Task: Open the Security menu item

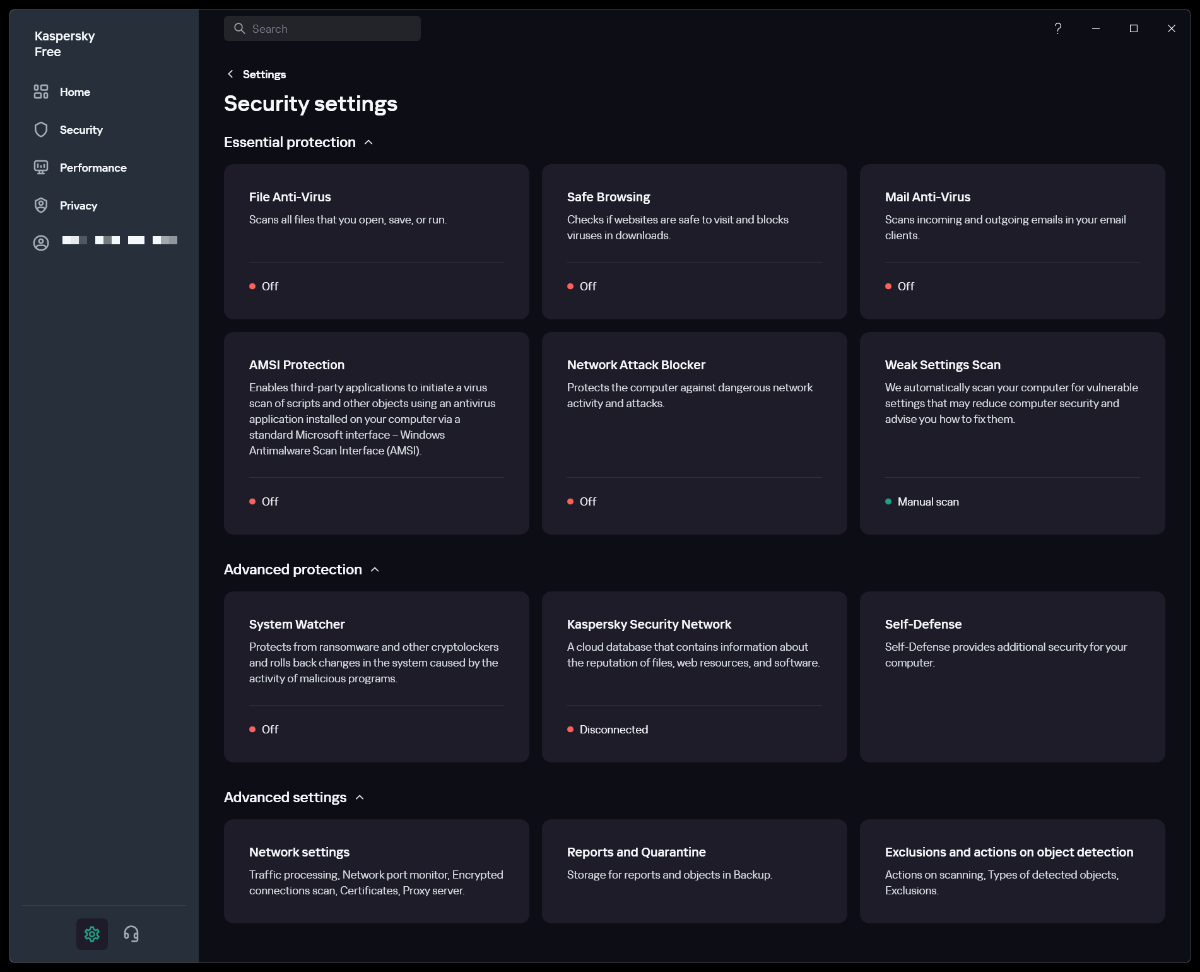Action: click(x=81, y=130)
